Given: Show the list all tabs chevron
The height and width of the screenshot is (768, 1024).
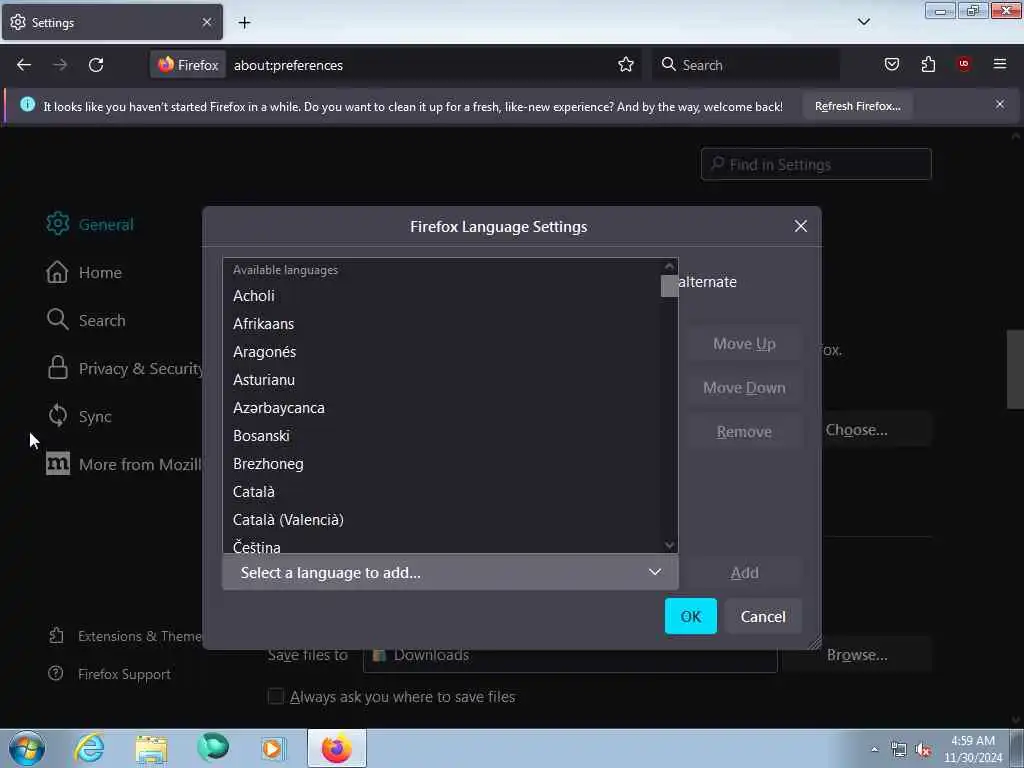Looking at the screenshot, I should pos(863,22).
